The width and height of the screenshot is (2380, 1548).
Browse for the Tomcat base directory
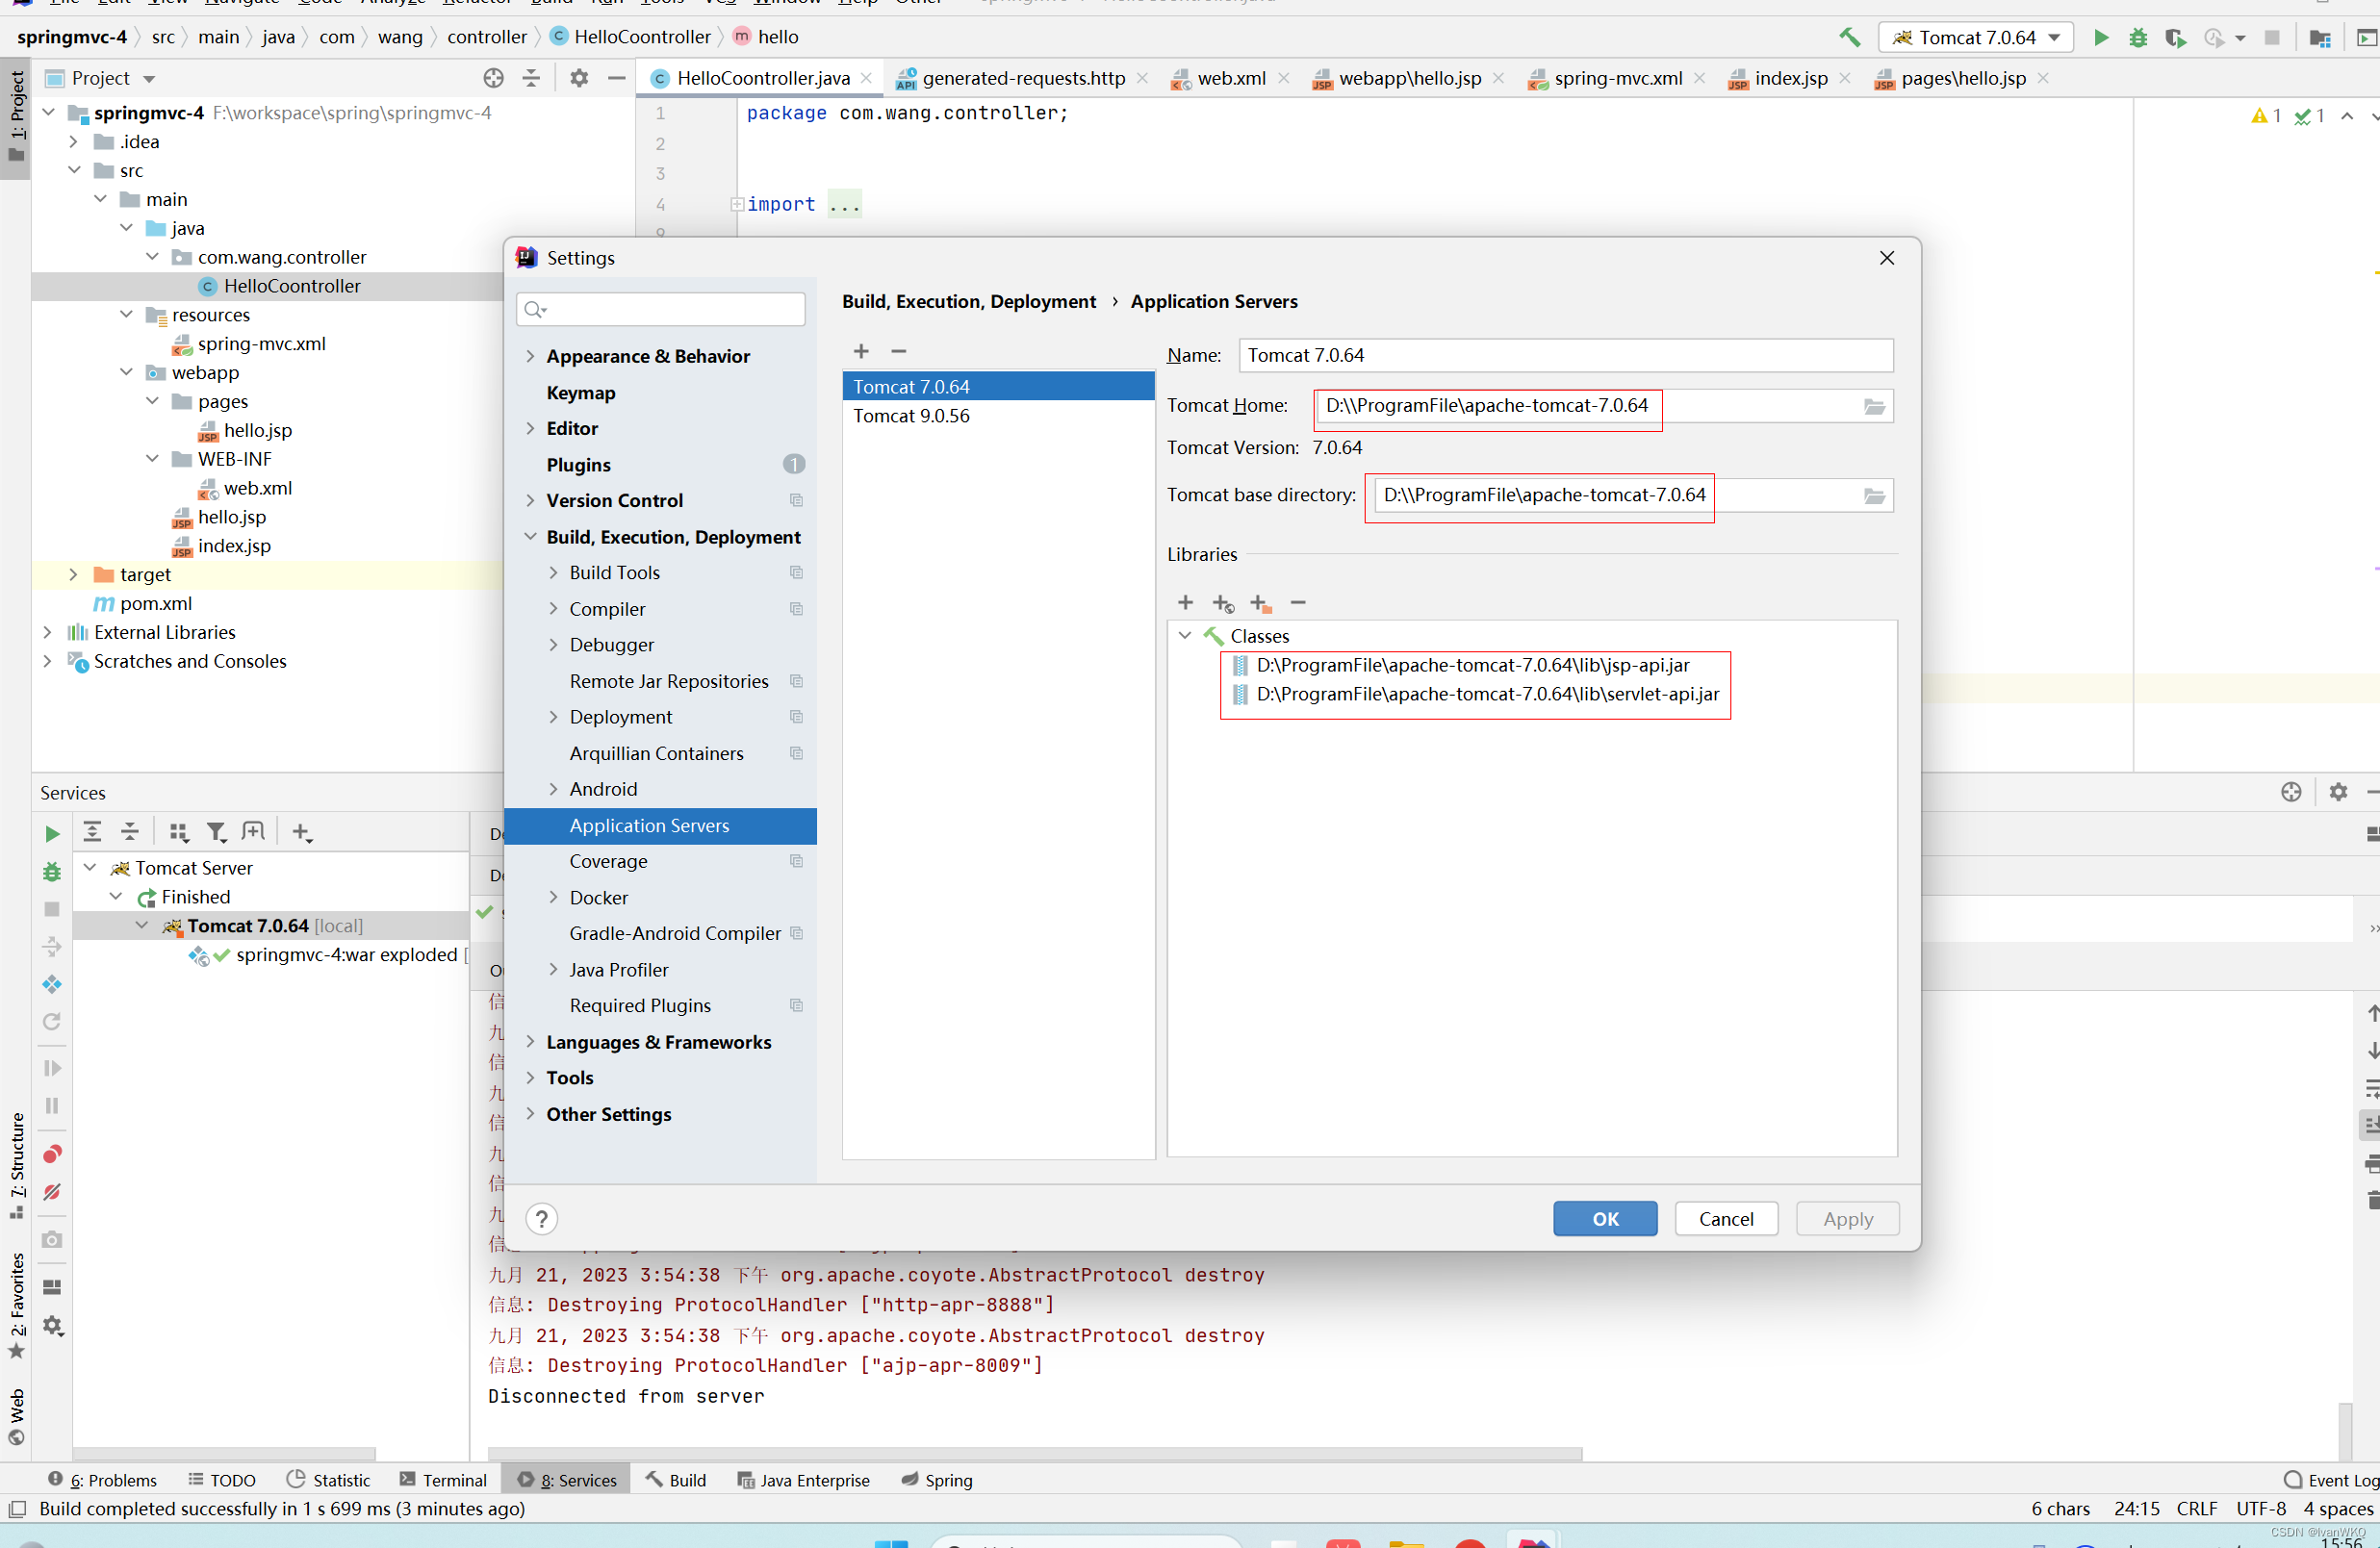[1874, 496]
